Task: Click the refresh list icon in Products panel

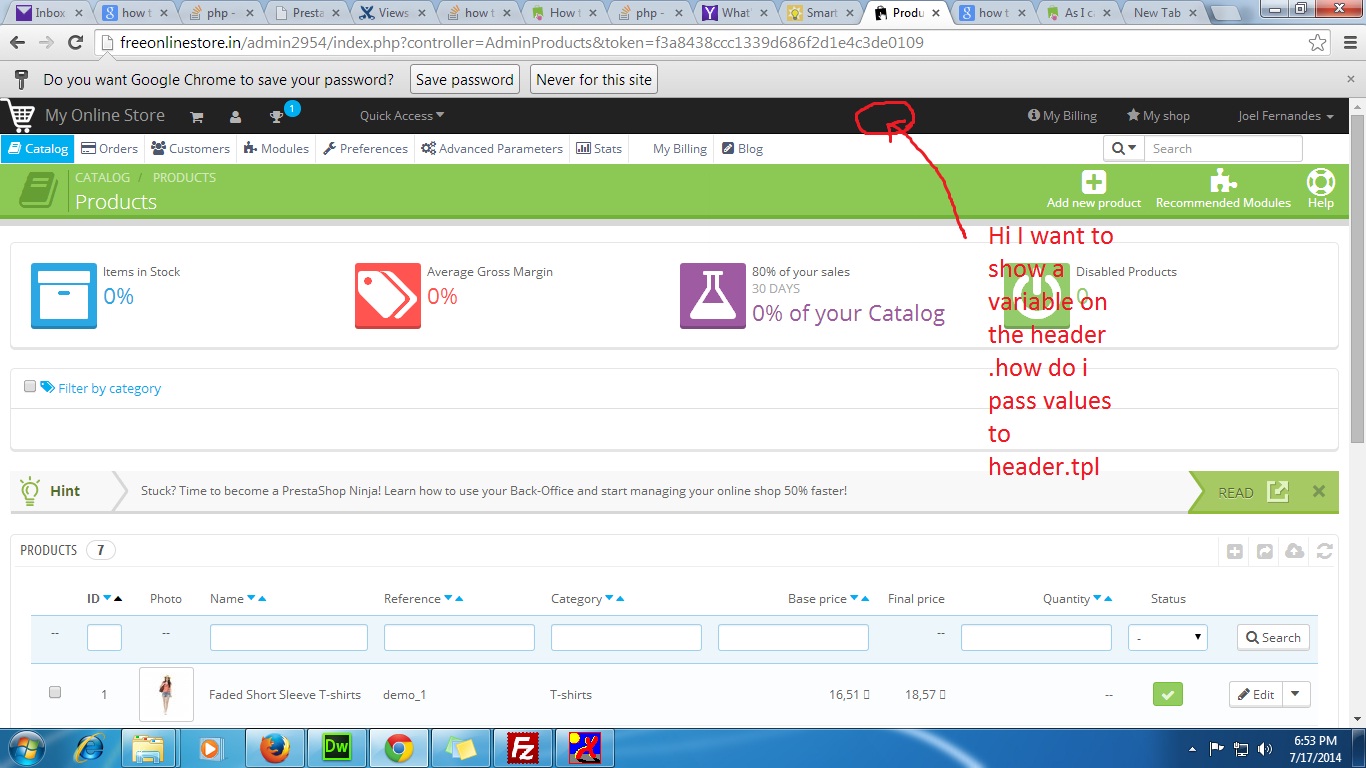Action: point(1325,551)
